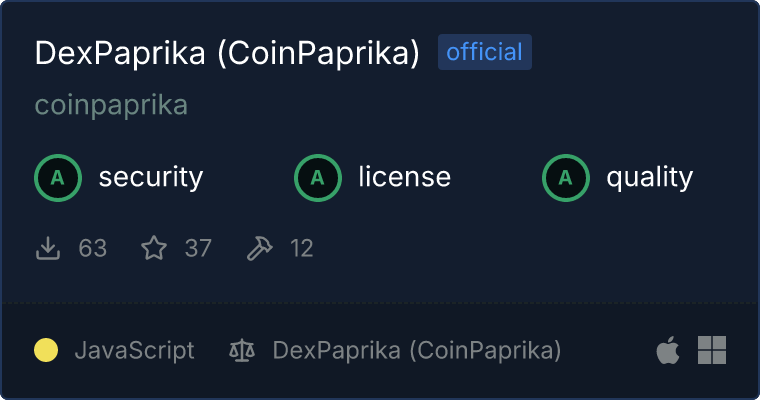Click the license scales icon
This screenshot has width=760, height=400.
pyautogui.click(x=242, y=351)
